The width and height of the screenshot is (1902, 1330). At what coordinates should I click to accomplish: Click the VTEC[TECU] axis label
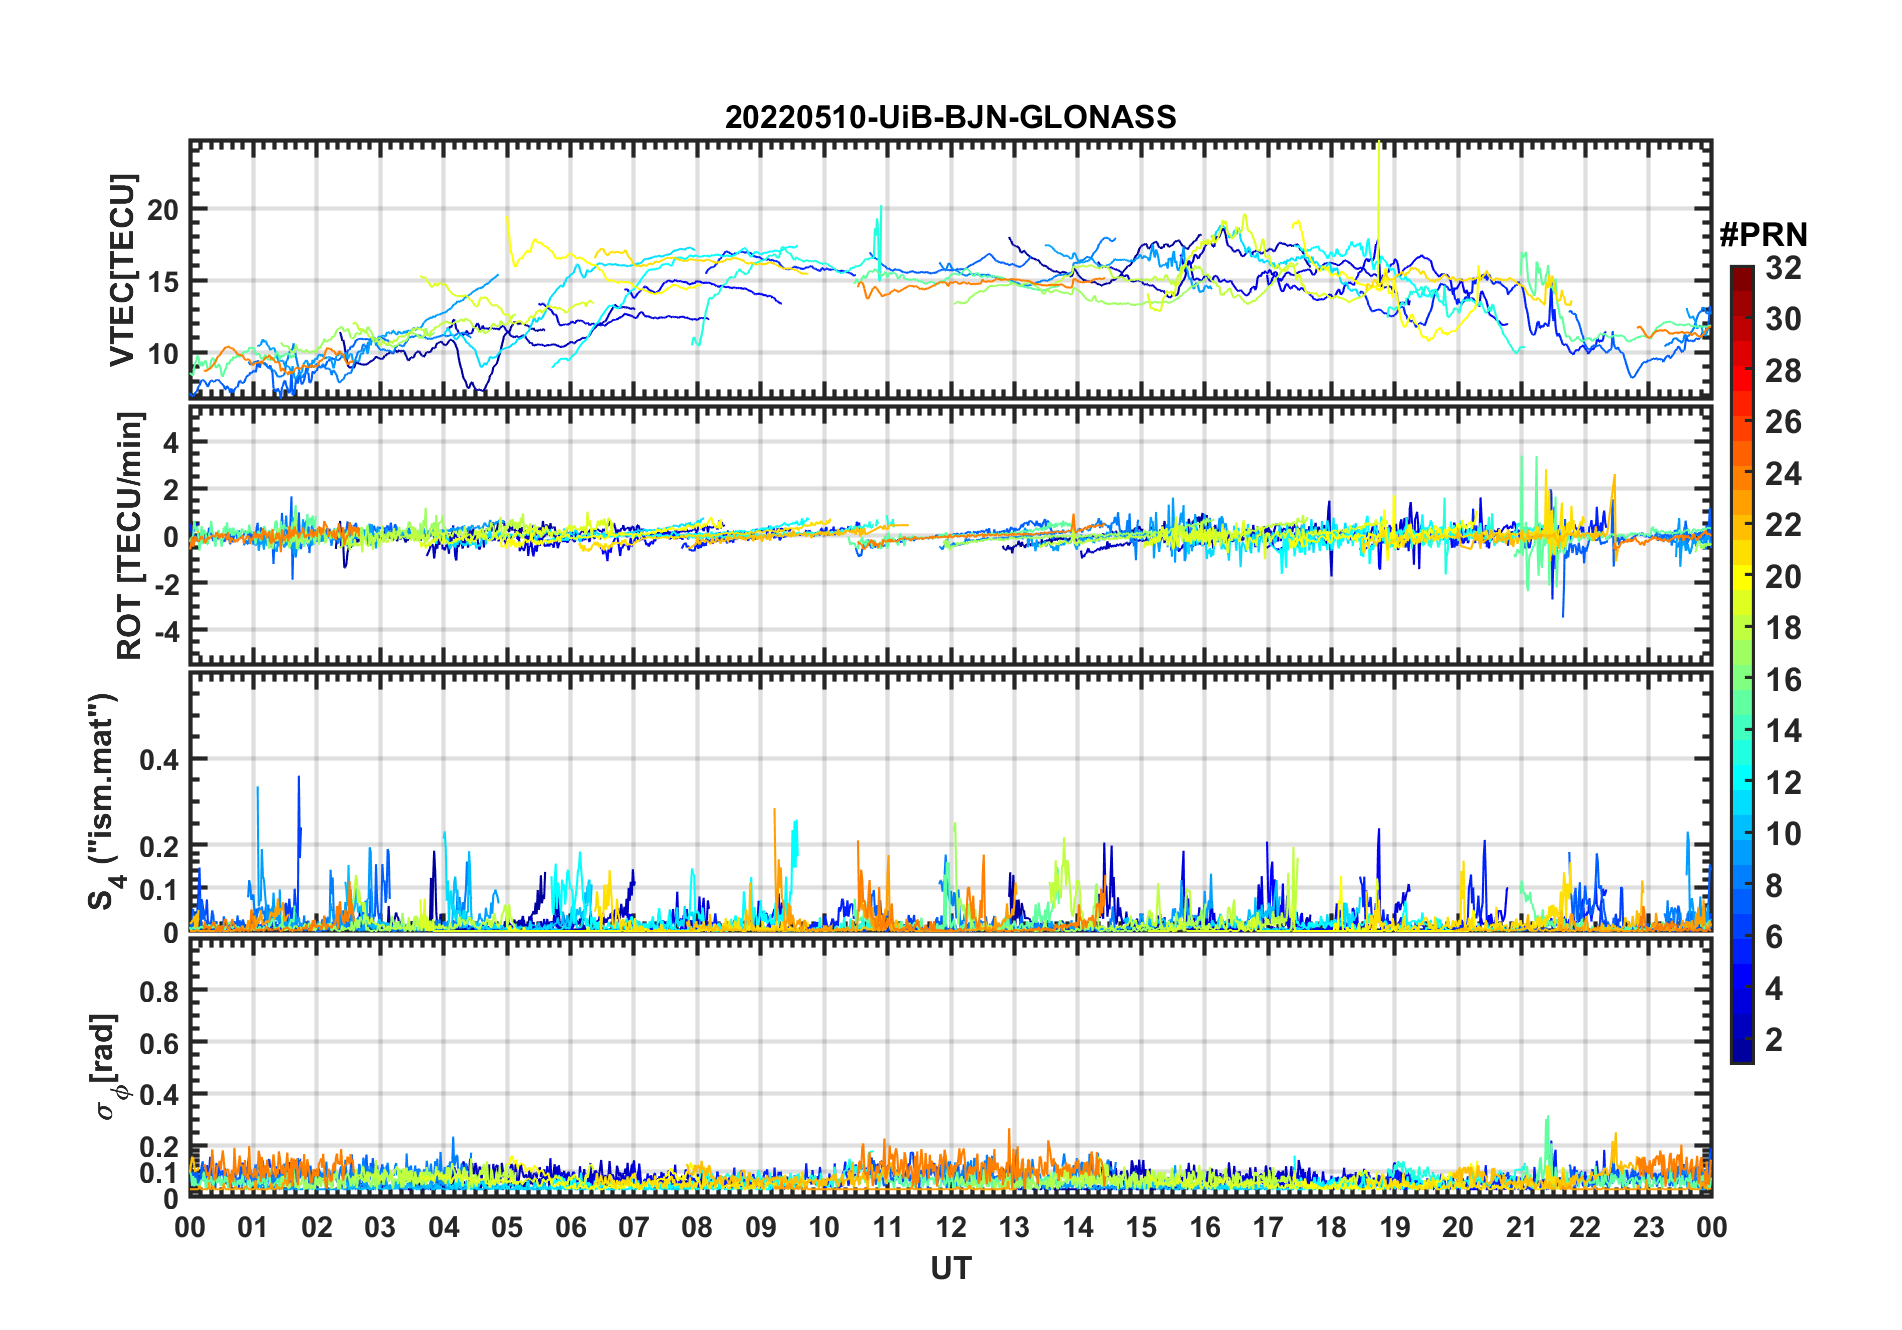point(122,270)
